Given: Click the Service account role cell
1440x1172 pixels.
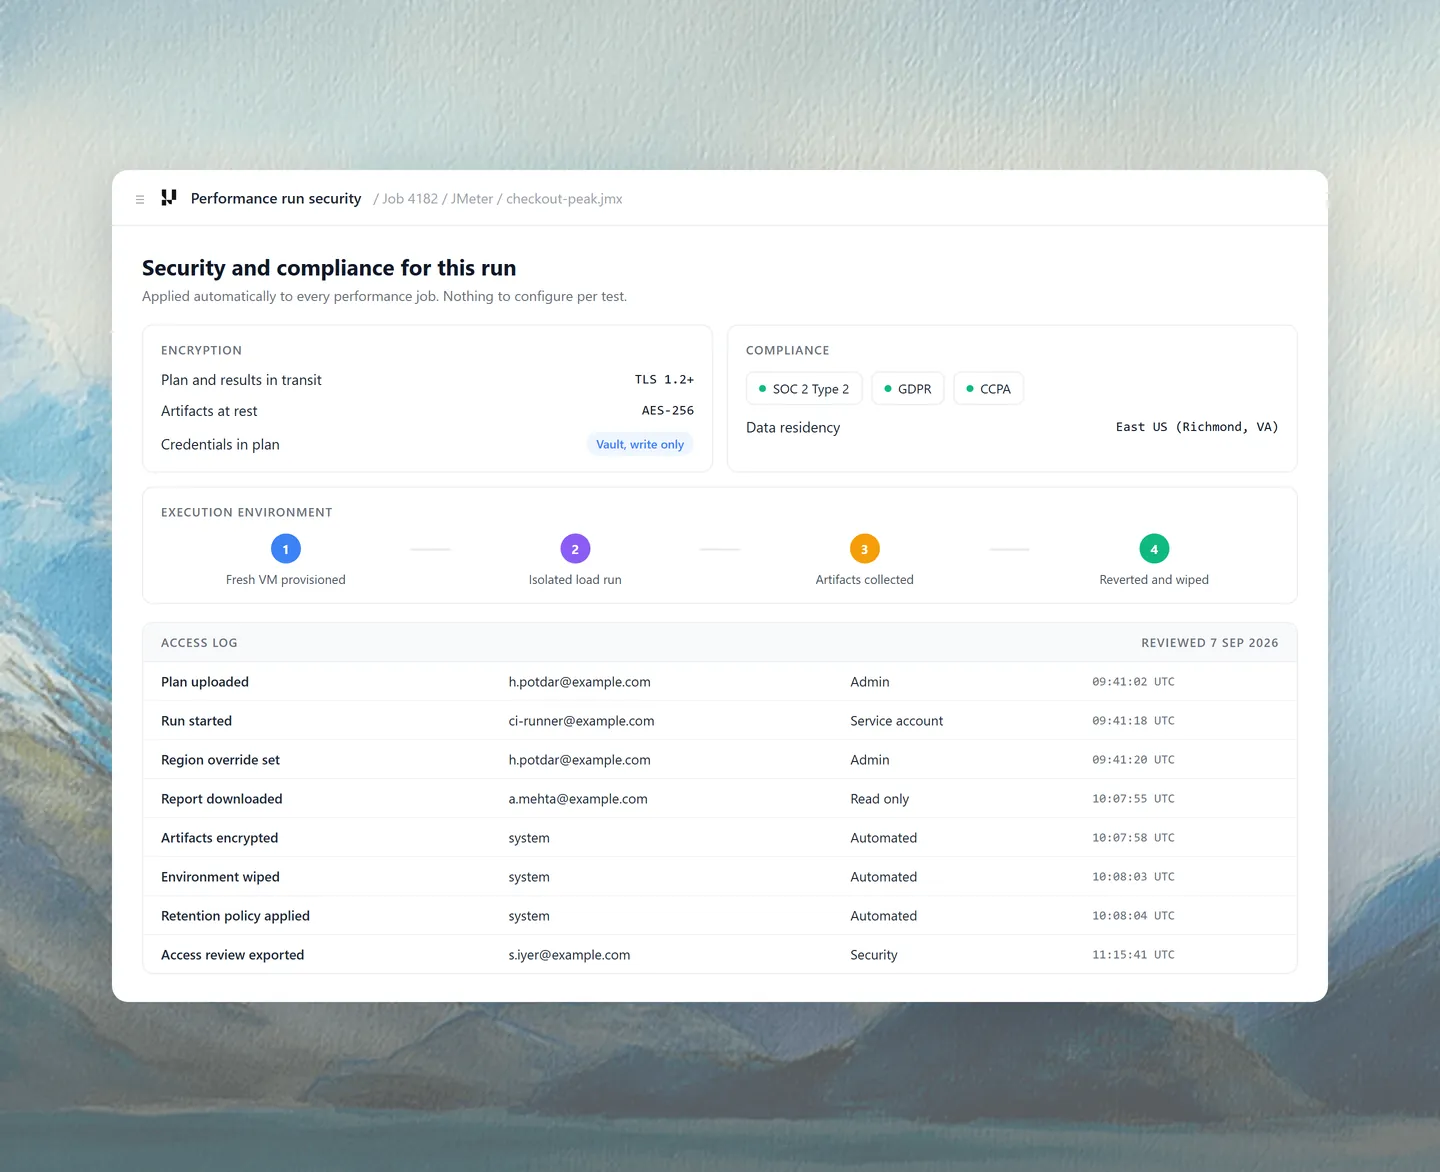Looking at the screenshot, I should [x=896, y=721].
